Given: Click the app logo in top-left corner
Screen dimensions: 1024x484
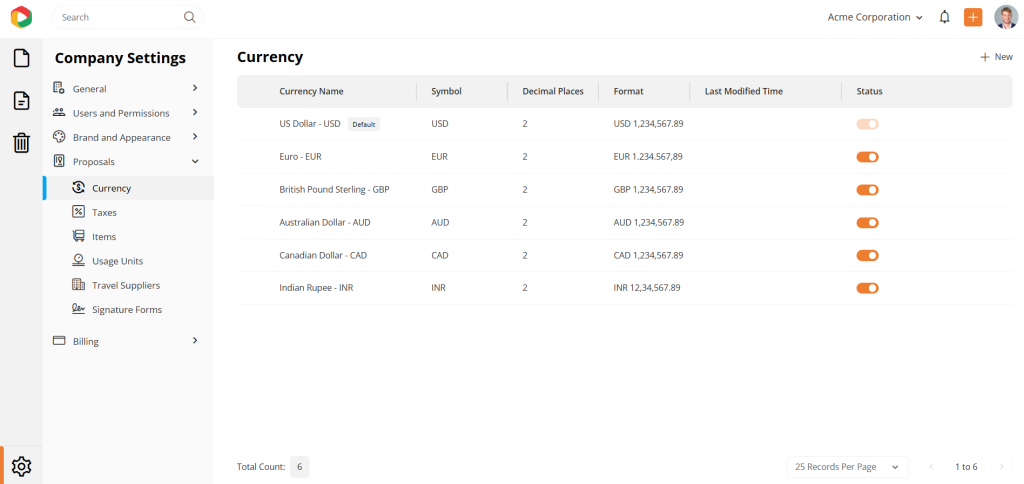Looking at the screenshot, I should [21, 17].
